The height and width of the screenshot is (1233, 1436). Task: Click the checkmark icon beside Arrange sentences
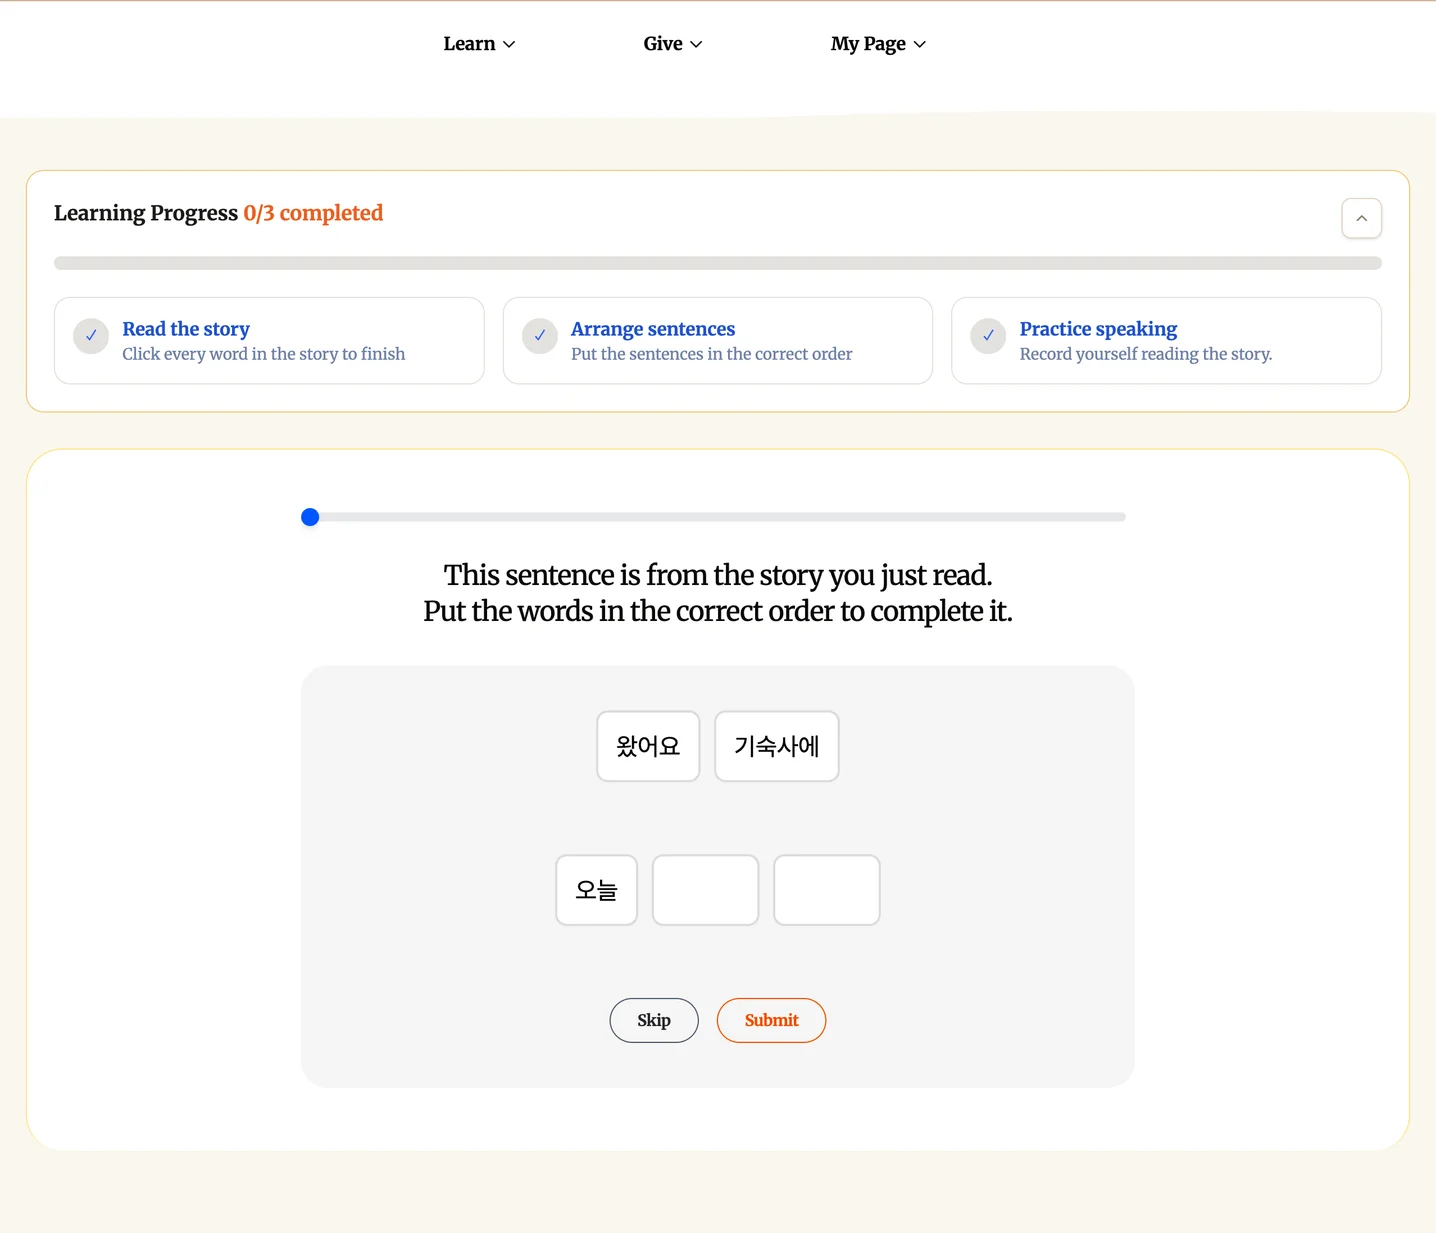[x=540, y=336]
